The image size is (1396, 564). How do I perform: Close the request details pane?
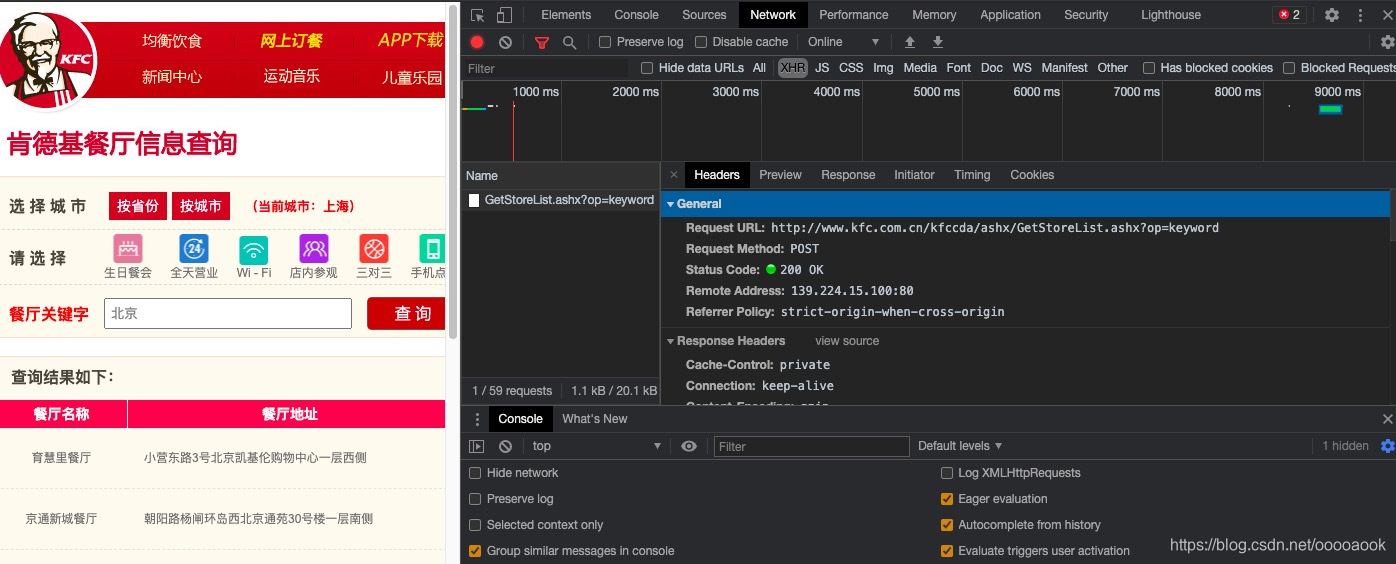tap(673, 174)
